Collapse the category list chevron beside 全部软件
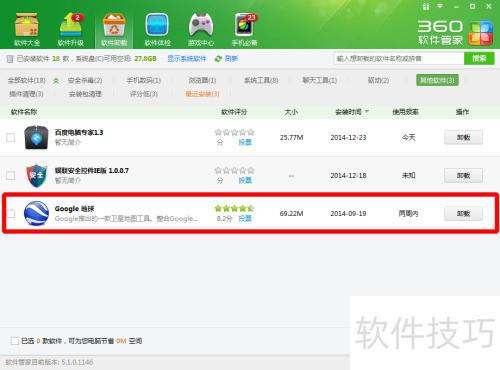This screenshot has width=500, height=370. point(56,80)
